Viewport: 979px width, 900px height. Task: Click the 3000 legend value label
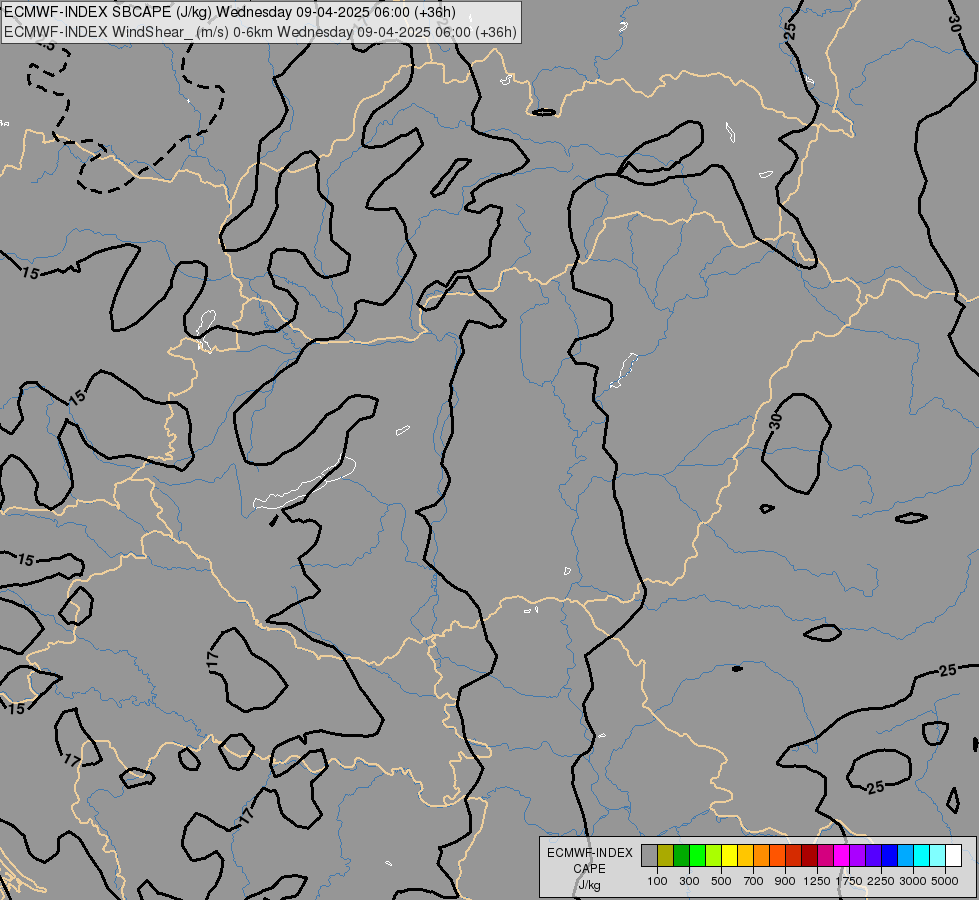coord(913,881)
